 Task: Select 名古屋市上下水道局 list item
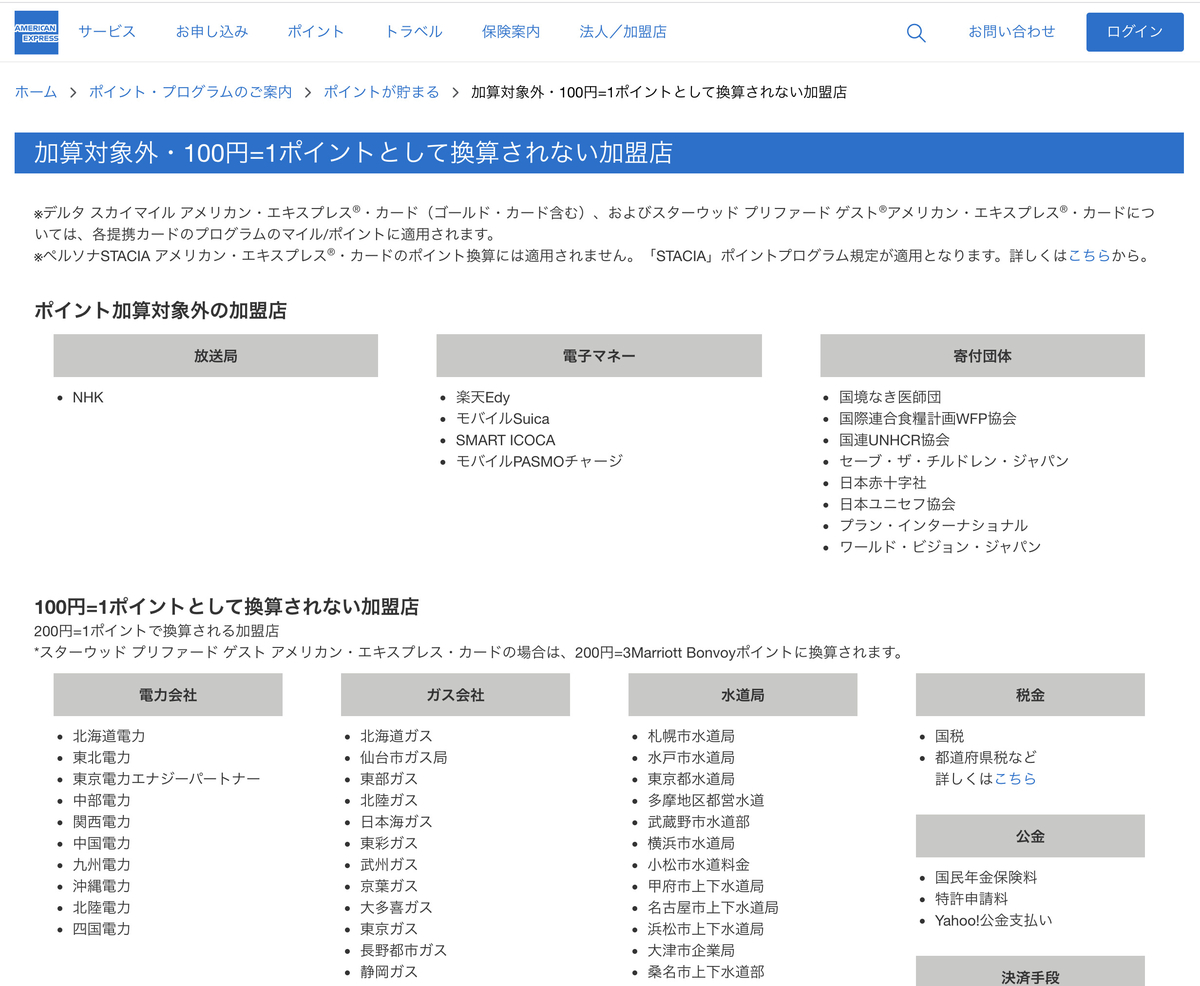[713, 908]
